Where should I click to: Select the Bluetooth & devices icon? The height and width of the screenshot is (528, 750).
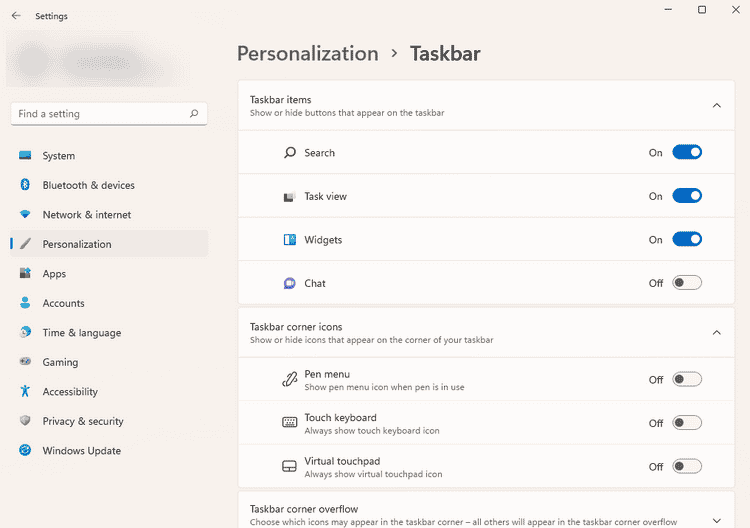coord(25,185)
